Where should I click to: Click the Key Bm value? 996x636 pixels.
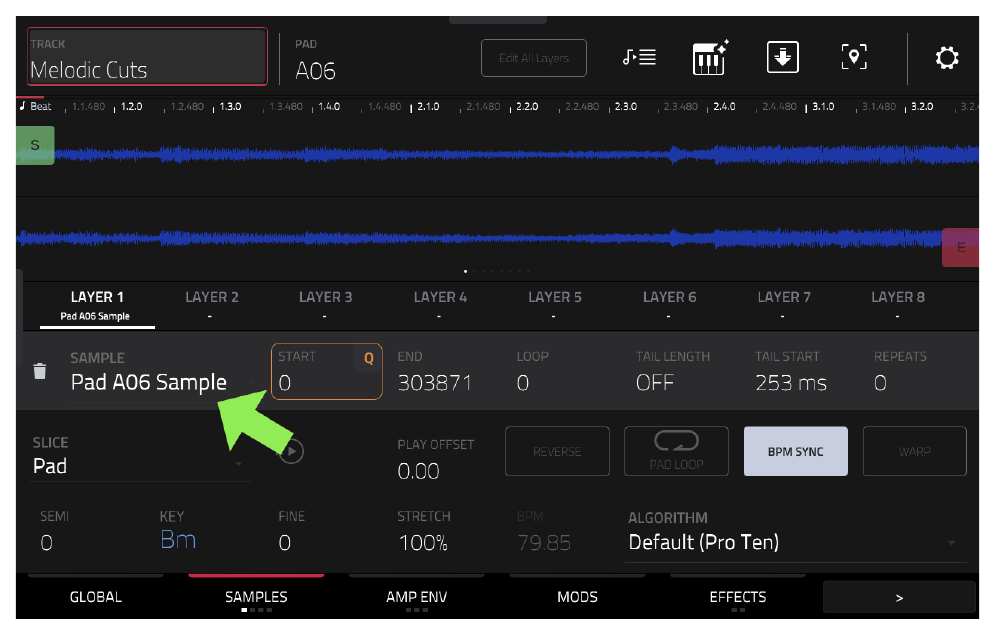click(x=178, y=539)
